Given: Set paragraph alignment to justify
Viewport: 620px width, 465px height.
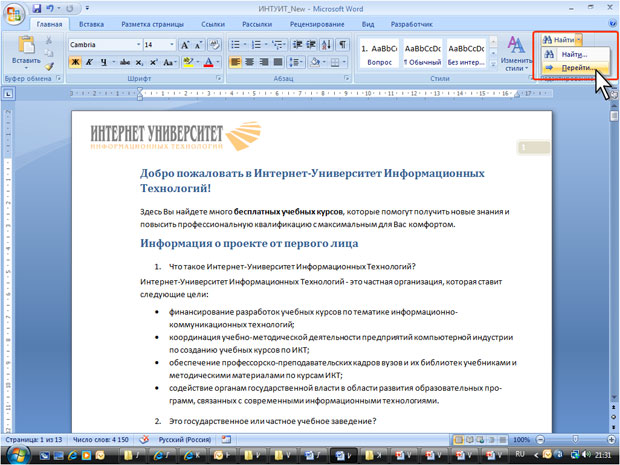Looking at the screenshot, I should 278,62.
